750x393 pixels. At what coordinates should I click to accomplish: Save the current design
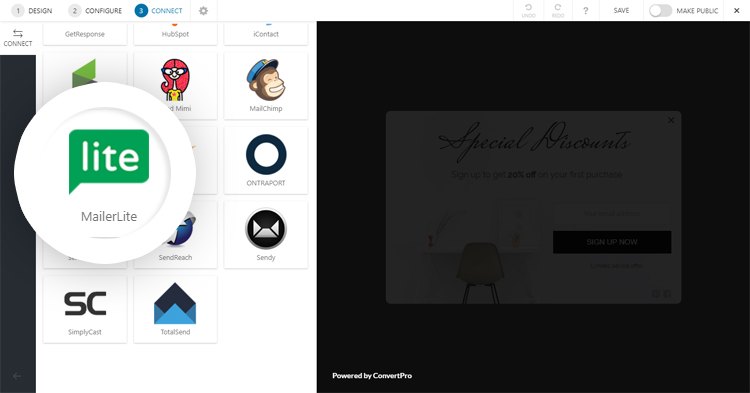[621, 11]
